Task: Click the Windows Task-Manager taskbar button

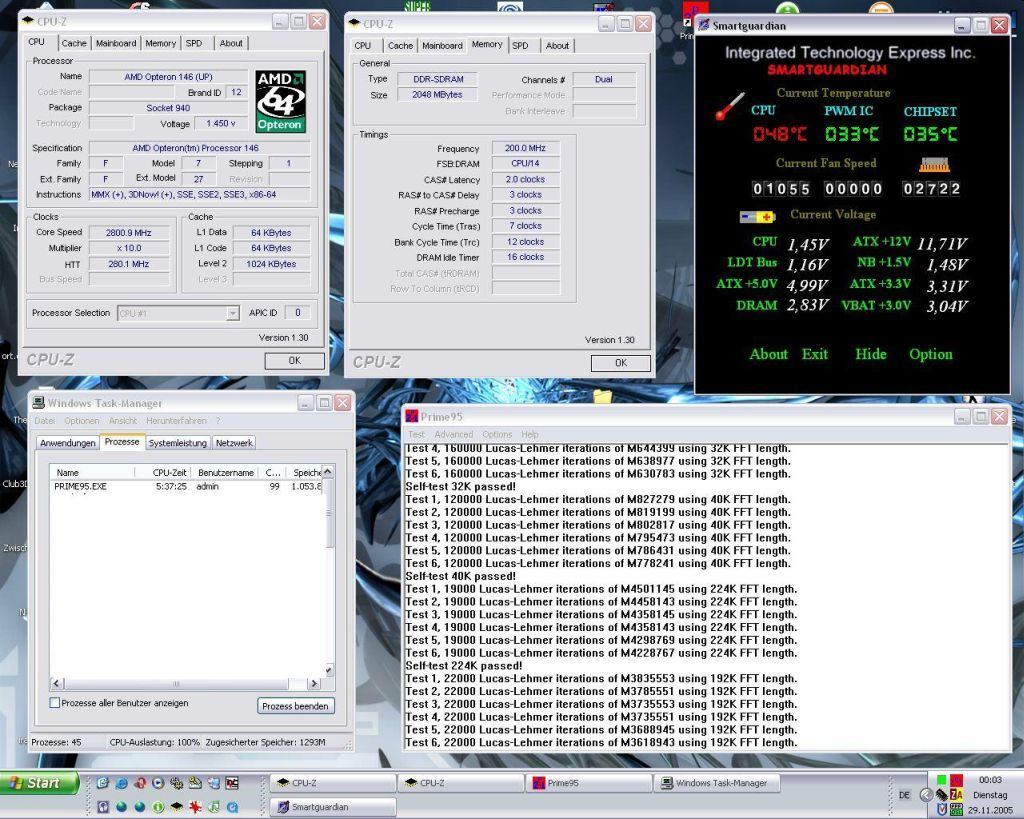Action: click(x=718, y=782)
